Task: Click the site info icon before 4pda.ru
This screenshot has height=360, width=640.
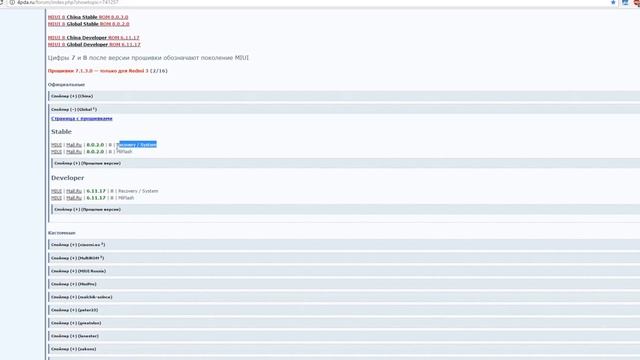Action: click(x=12, y=2)
